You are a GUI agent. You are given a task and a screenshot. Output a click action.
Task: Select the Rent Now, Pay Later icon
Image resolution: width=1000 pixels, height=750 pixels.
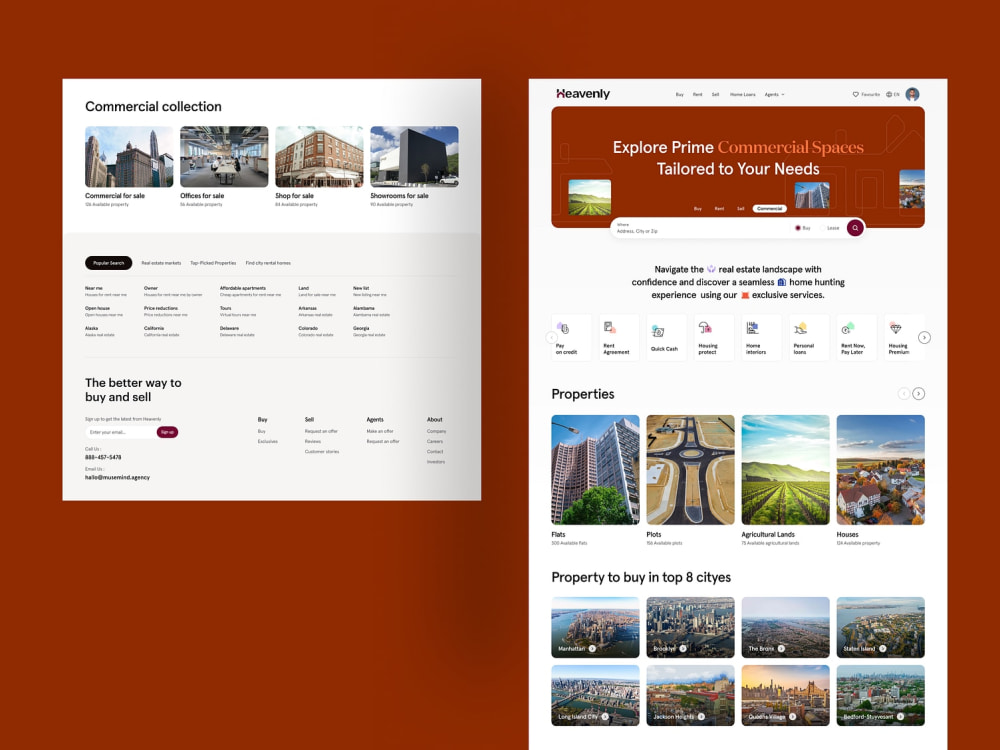(848, 328)
